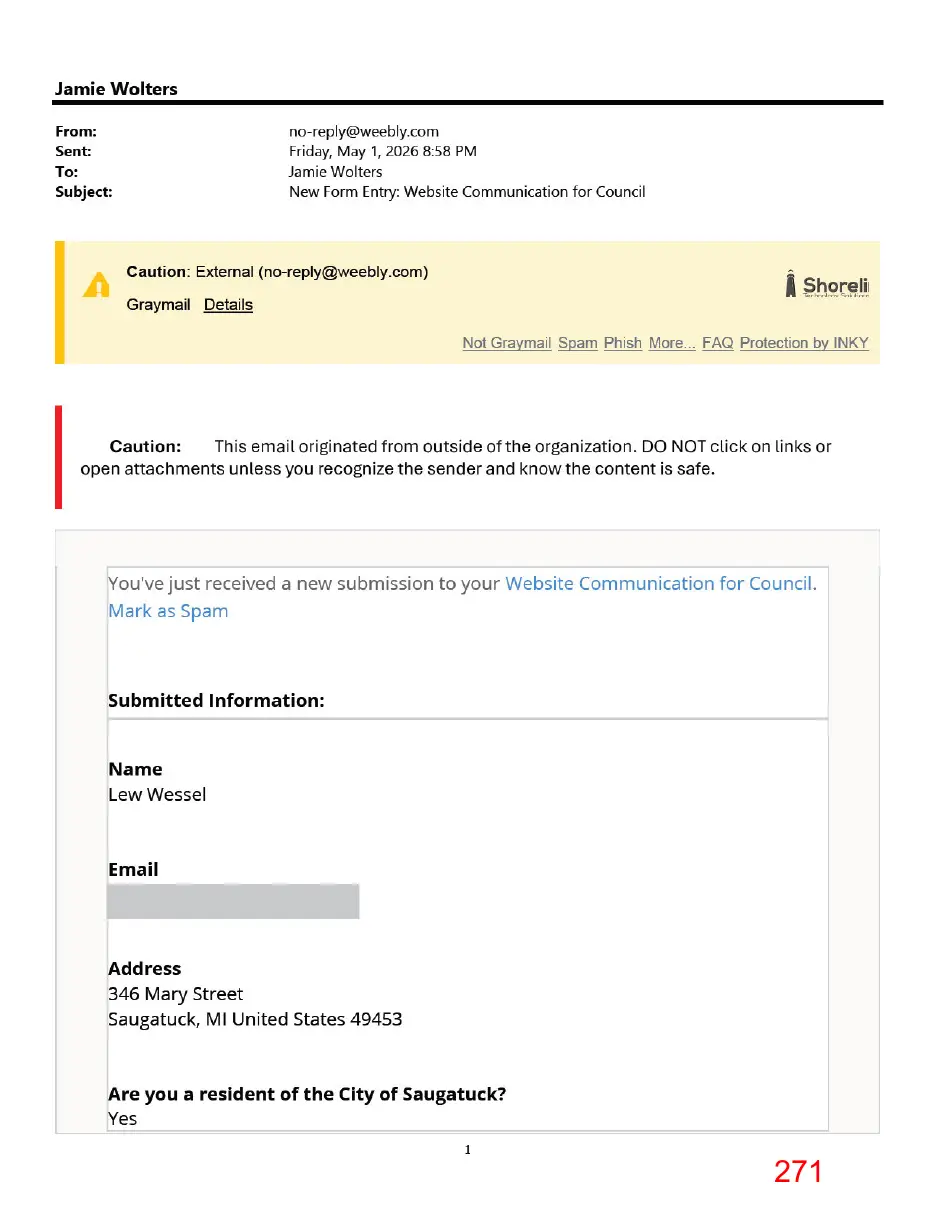The width and height of the screenshot is (935, 1210).
Task: Open the Graymail Details link
Action: pyautogui.click(x=228, y=305)
